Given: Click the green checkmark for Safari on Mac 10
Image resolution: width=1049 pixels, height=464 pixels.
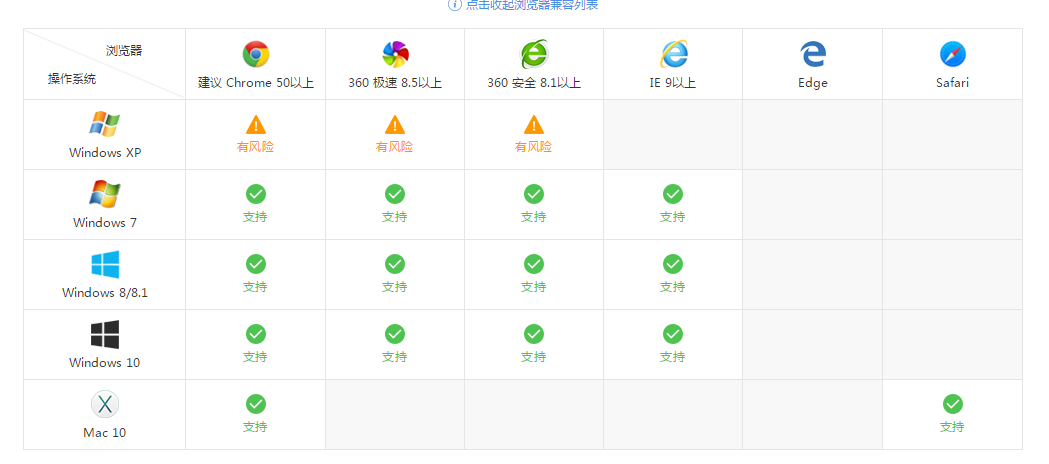Looking at the screenshot, I should click(x=952, y=404).
